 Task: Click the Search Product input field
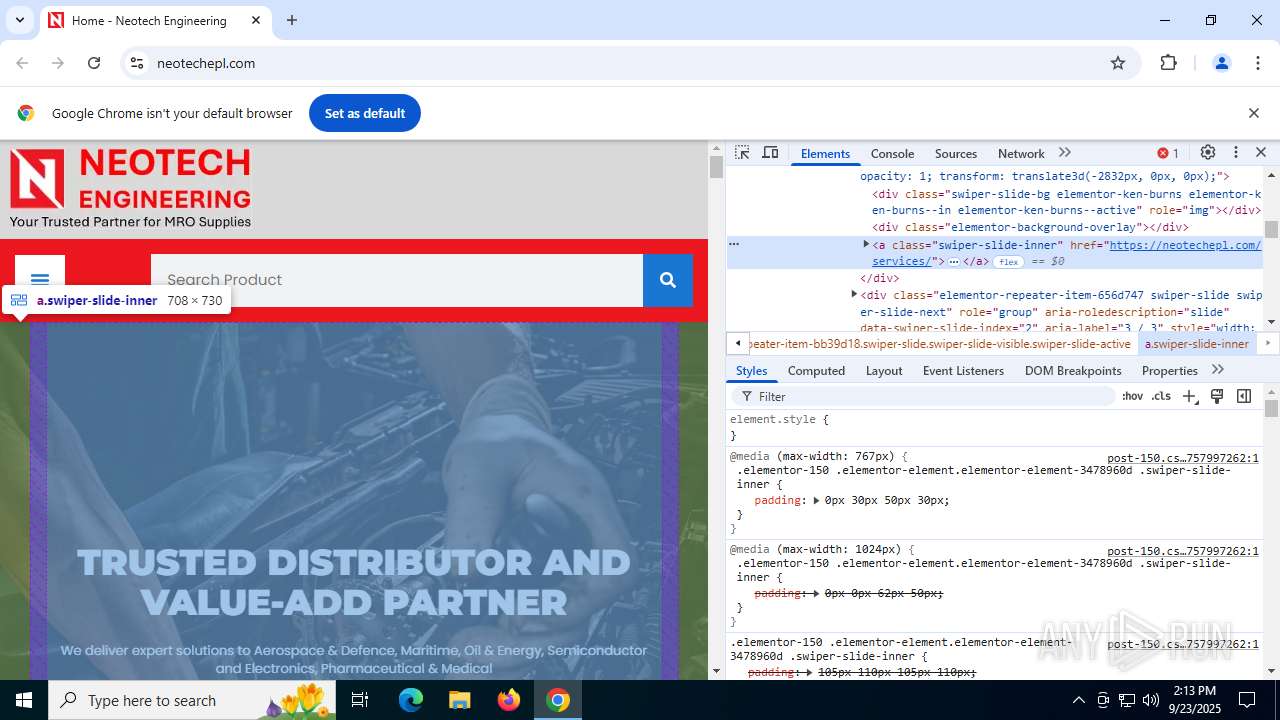pyautogui.click(x=396, y=280)
